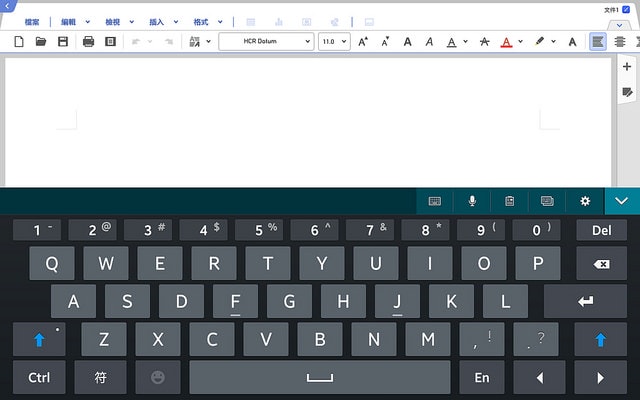640x400 pixels.
Task: Open the 檔案 menu
Action: [32, 21]
